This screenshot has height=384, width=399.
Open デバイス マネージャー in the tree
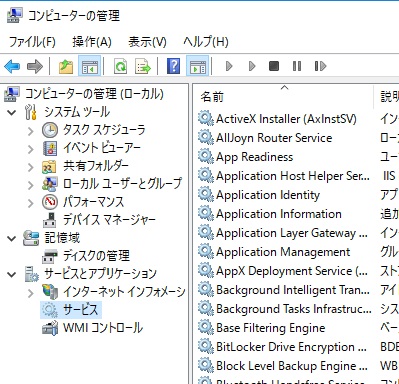pyautogui.click(x=109, y=220)
